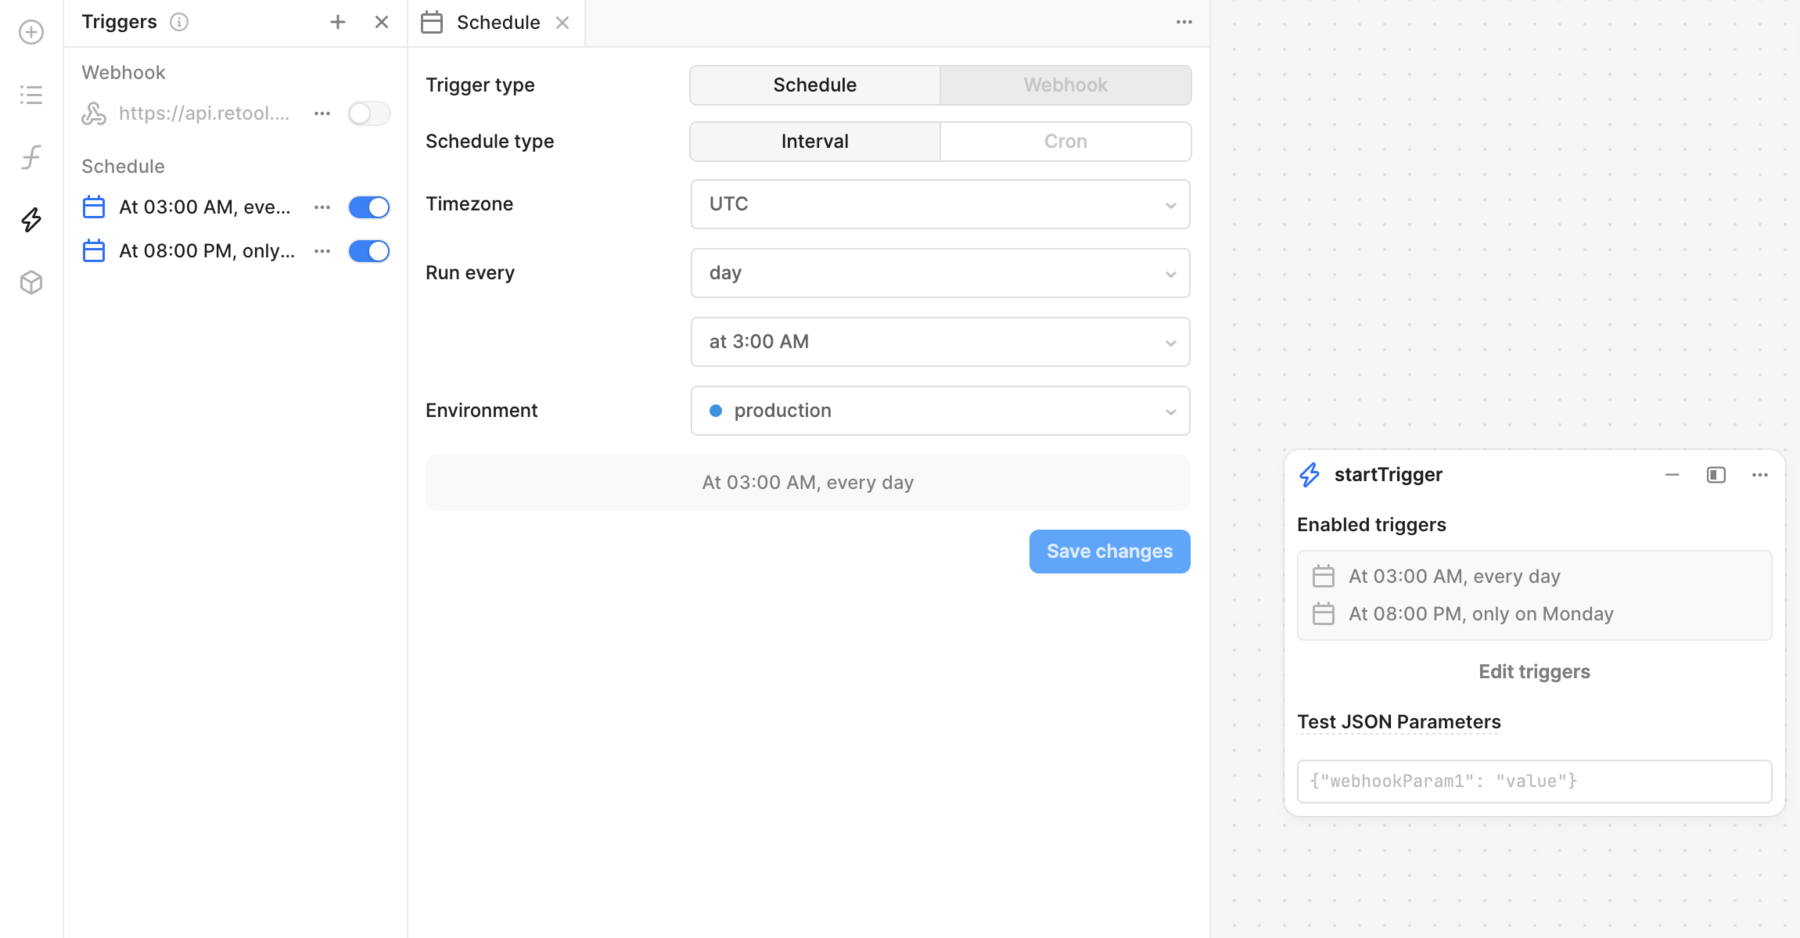Click the add block plus icon in sidebar
The height and width of the screenshot is (938, 1800).
(x=31, y=32)
